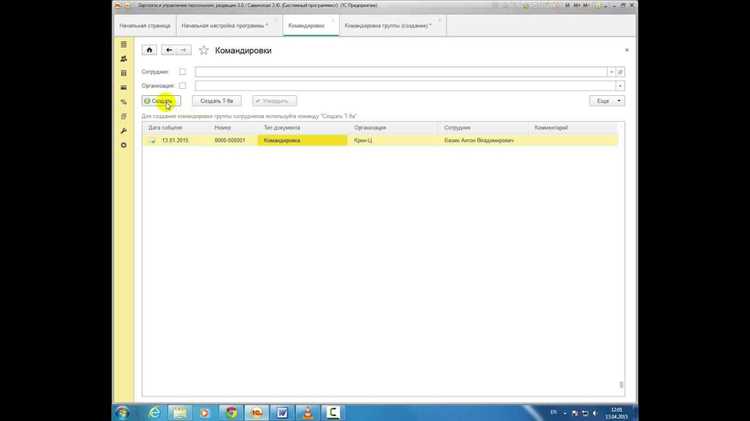Select the employee name cell in the row
750x421 pixels.
[479, 140]
